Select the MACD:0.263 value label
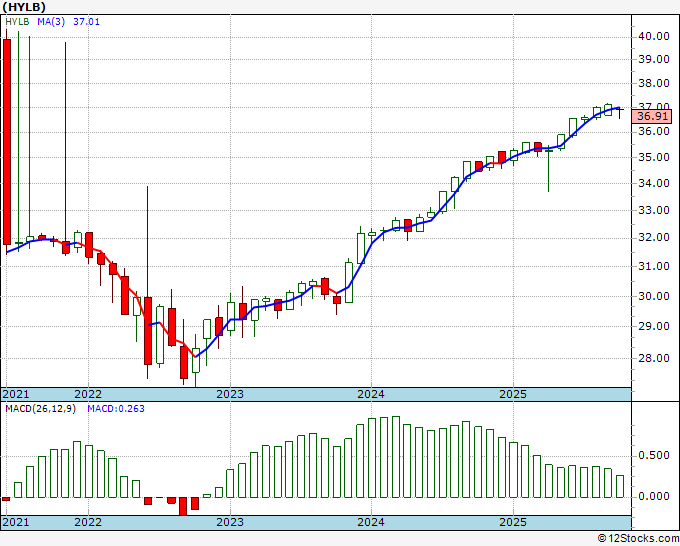The height and width of the screenshot is (546, 680). (x=116, y=409)
